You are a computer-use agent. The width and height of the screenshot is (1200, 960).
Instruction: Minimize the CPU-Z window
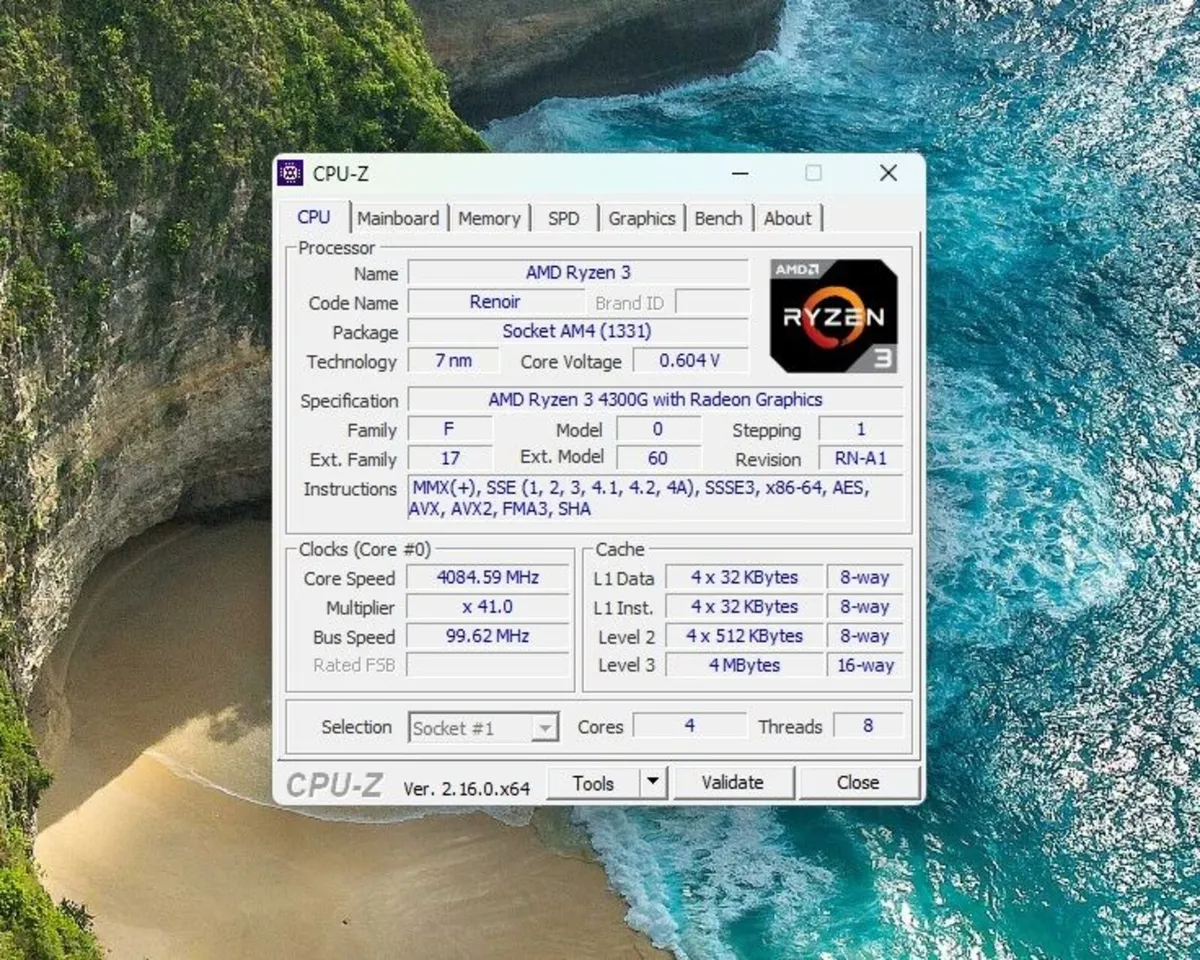pos(740,173)
